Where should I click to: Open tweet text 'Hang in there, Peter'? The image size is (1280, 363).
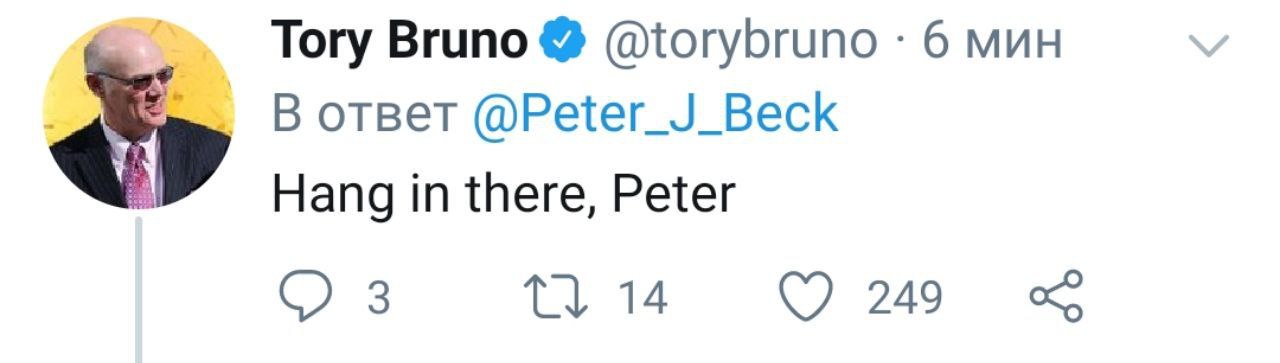pyautogui.click(x=503, y=194)
